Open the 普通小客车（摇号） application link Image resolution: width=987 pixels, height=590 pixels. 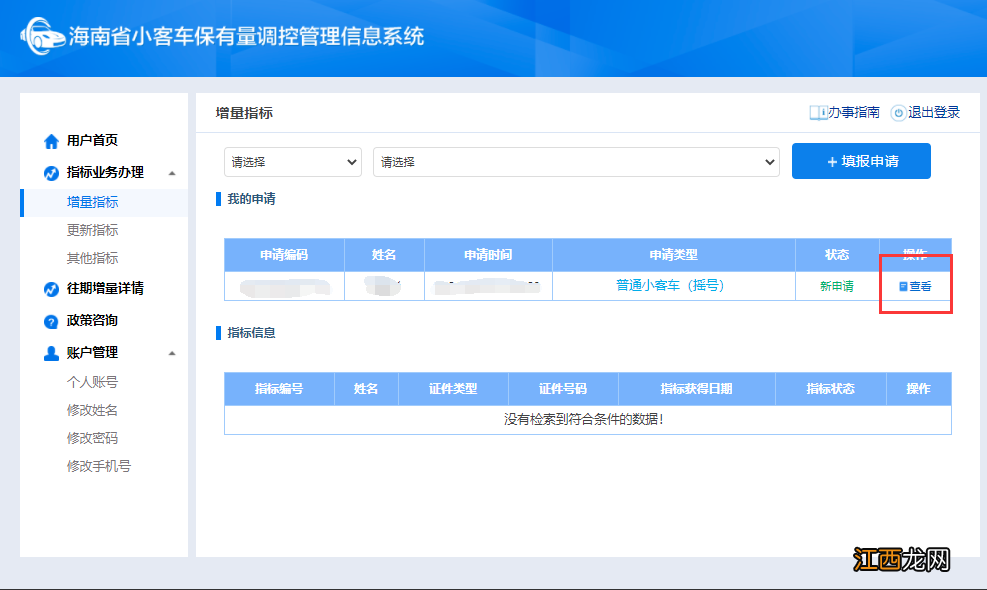pos(672,285)
